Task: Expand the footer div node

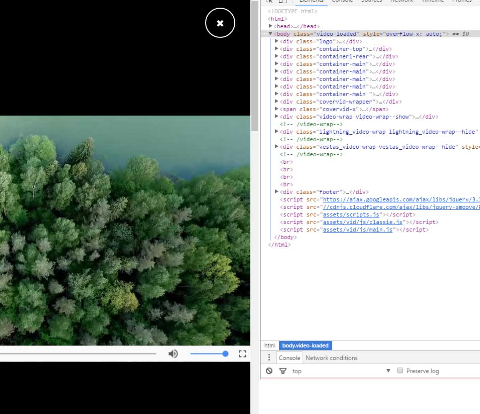Action: point(277,192)
